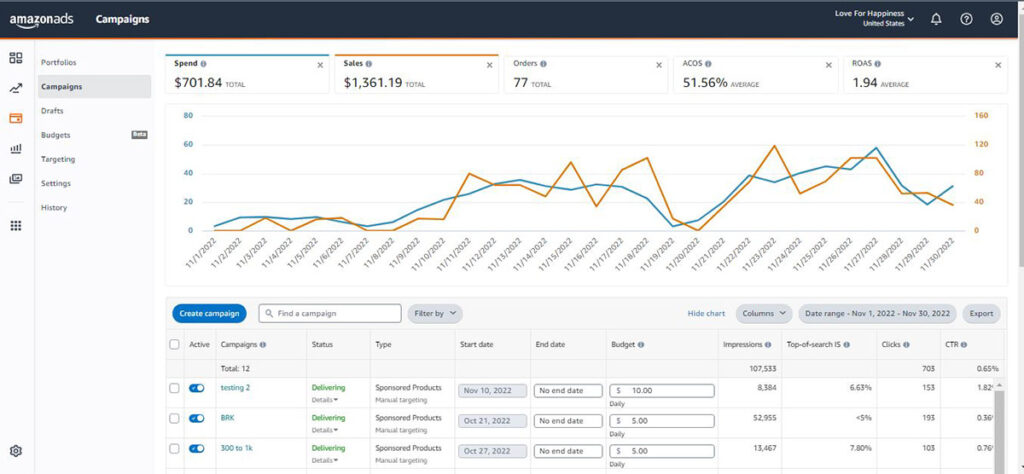Click the Create campaign button
The width and height of the screenshot is (1024, 474).
pos(210,313)
